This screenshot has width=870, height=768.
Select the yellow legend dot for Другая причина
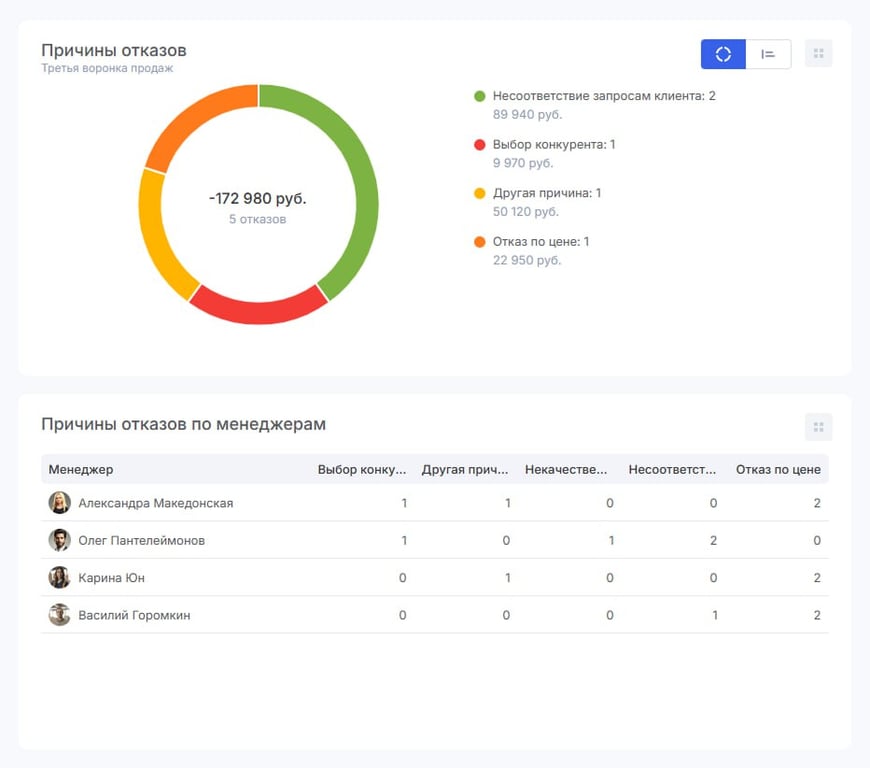(479, 193)
